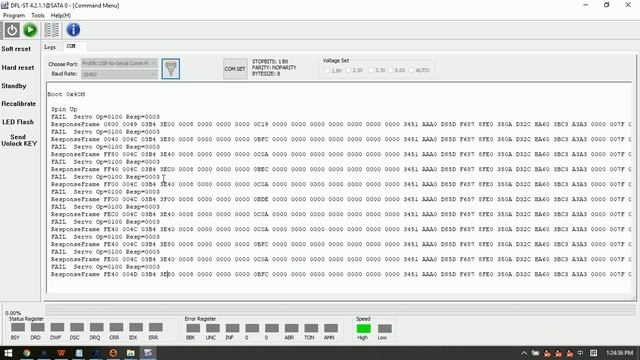The width and height of the screenshot is (640, 360).
Task: Click the 'Spin Up' line in the terminal
Action: pos(64,109)
